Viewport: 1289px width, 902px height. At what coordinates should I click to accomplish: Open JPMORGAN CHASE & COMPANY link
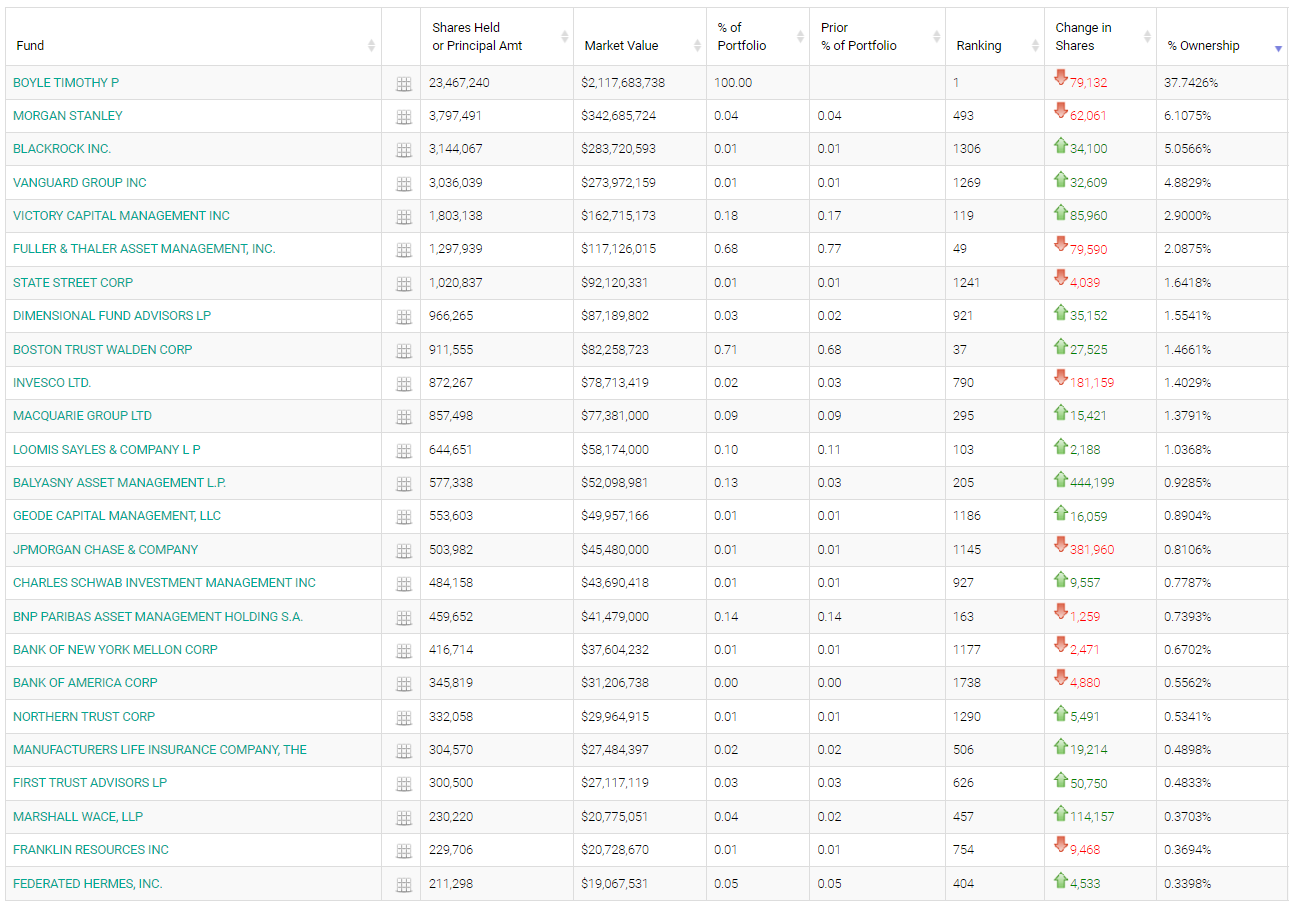click(x=105, y=549)
